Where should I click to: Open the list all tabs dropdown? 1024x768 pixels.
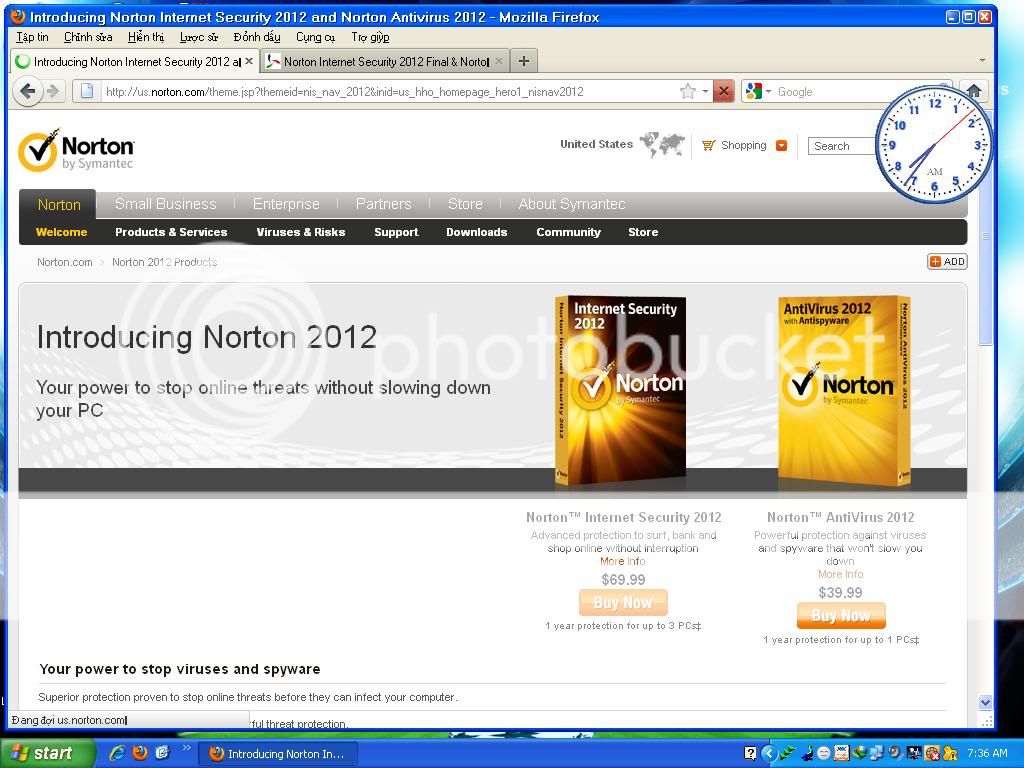pos(982,61)
